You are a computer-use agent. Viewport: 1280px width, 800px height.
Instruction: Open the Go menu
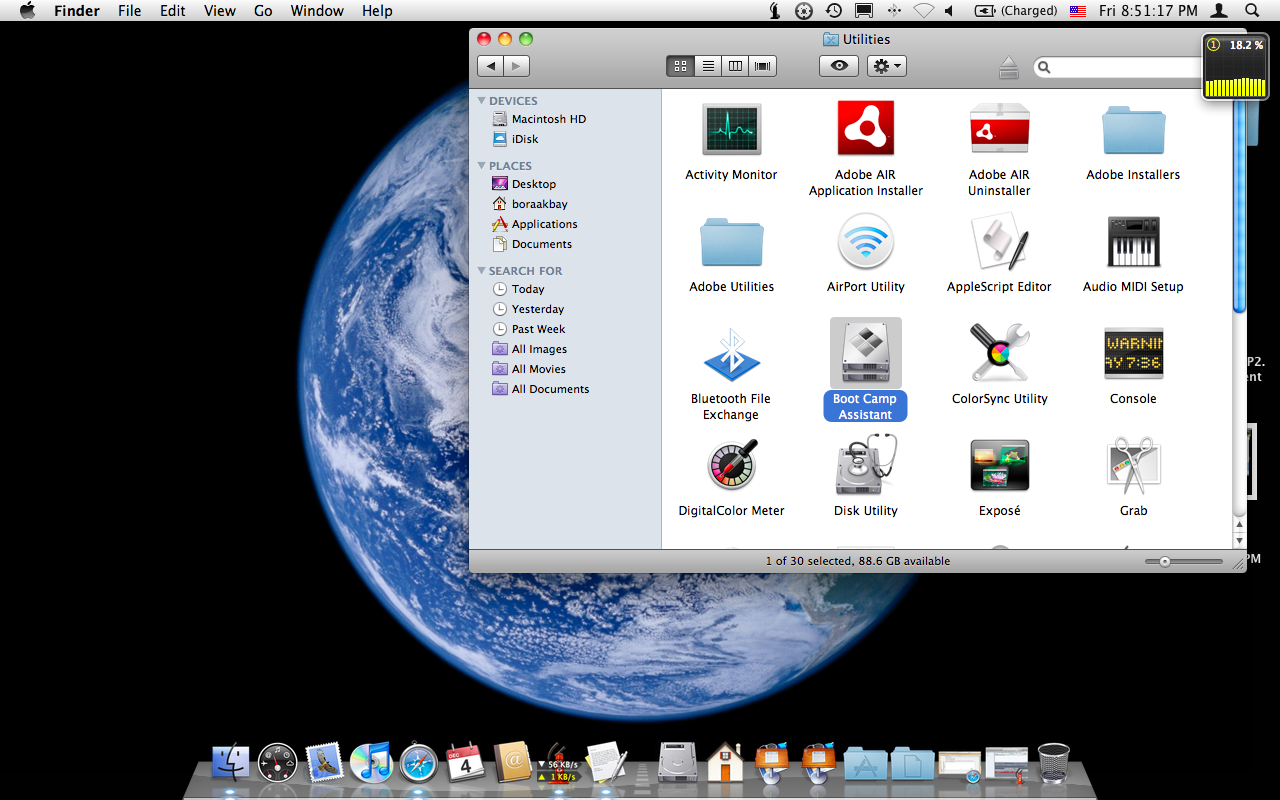[263, 10]
